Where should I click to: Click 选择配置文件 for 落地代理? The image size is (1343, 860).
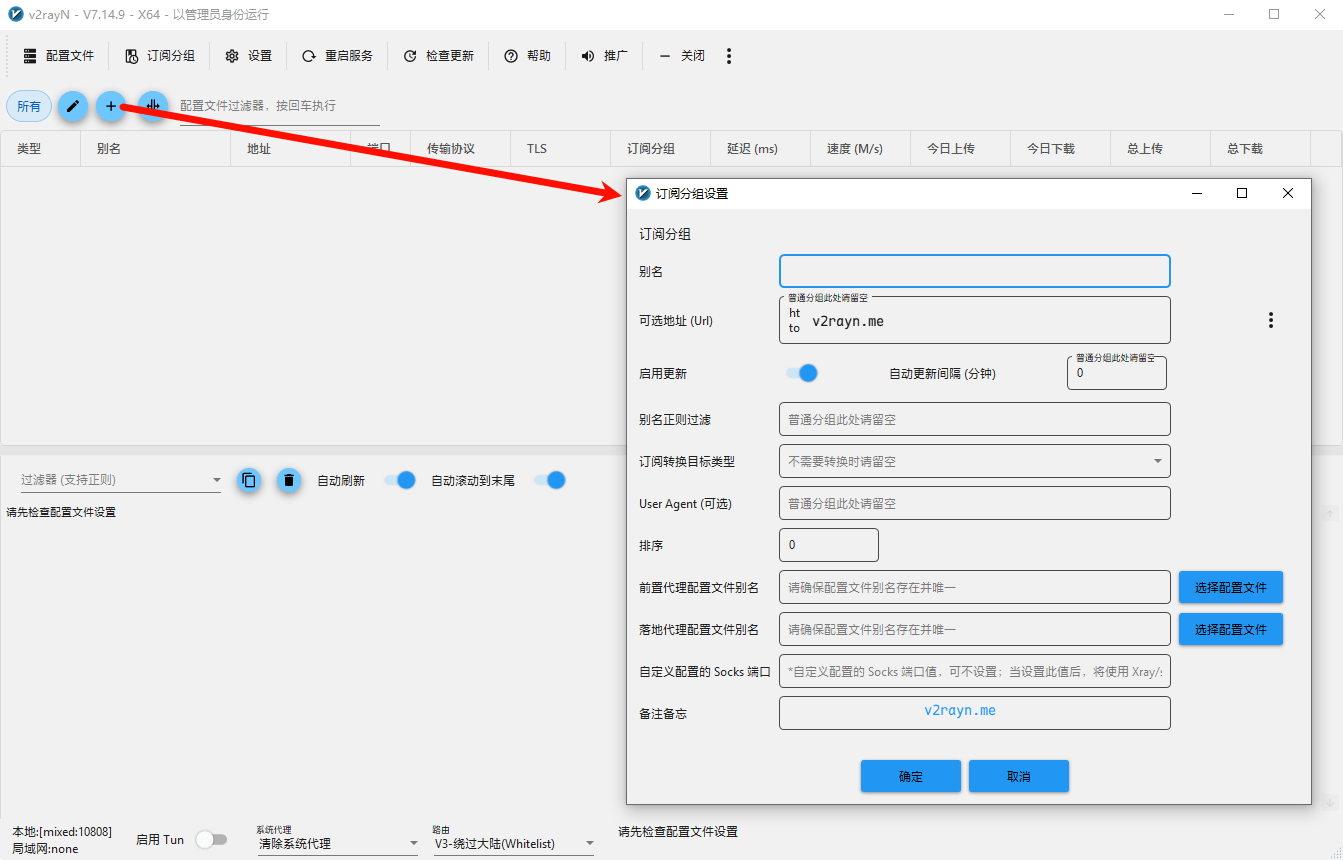1230,629
